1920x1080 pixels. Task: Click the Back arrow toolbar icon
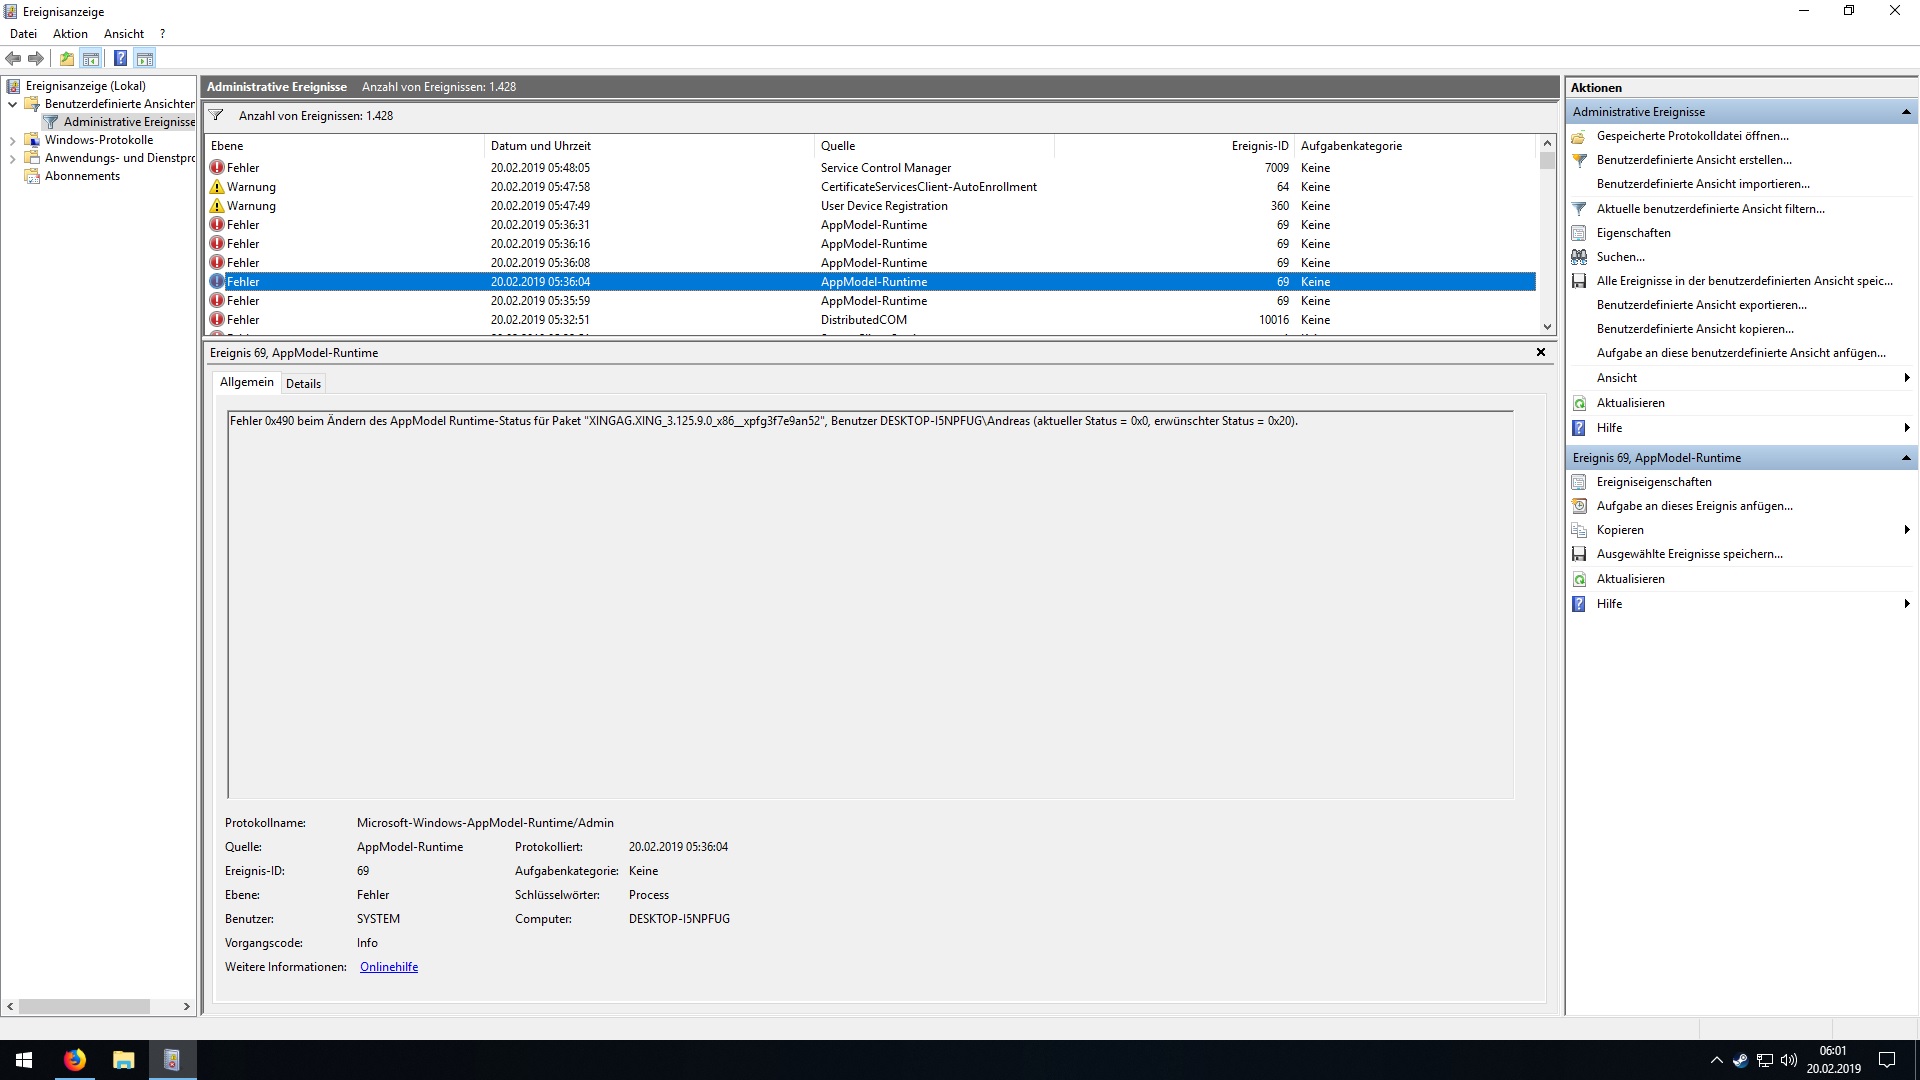coord(14,58)
